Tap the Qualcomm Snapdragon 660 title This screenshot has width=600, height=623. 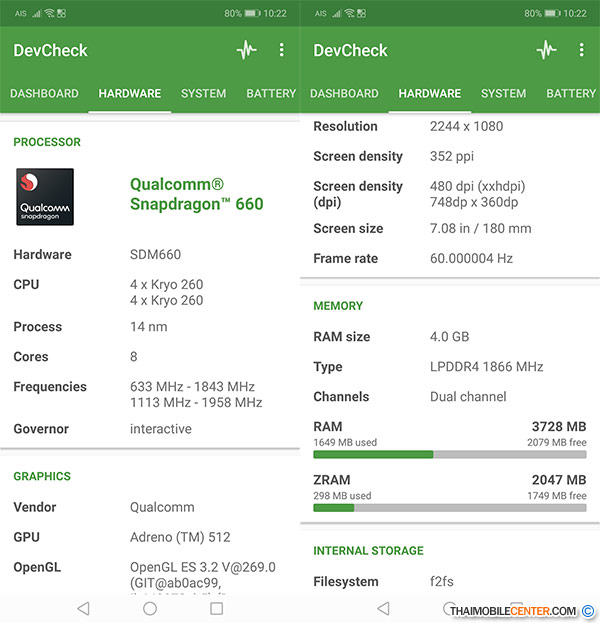pyautogui.click(x=197, y=194)
